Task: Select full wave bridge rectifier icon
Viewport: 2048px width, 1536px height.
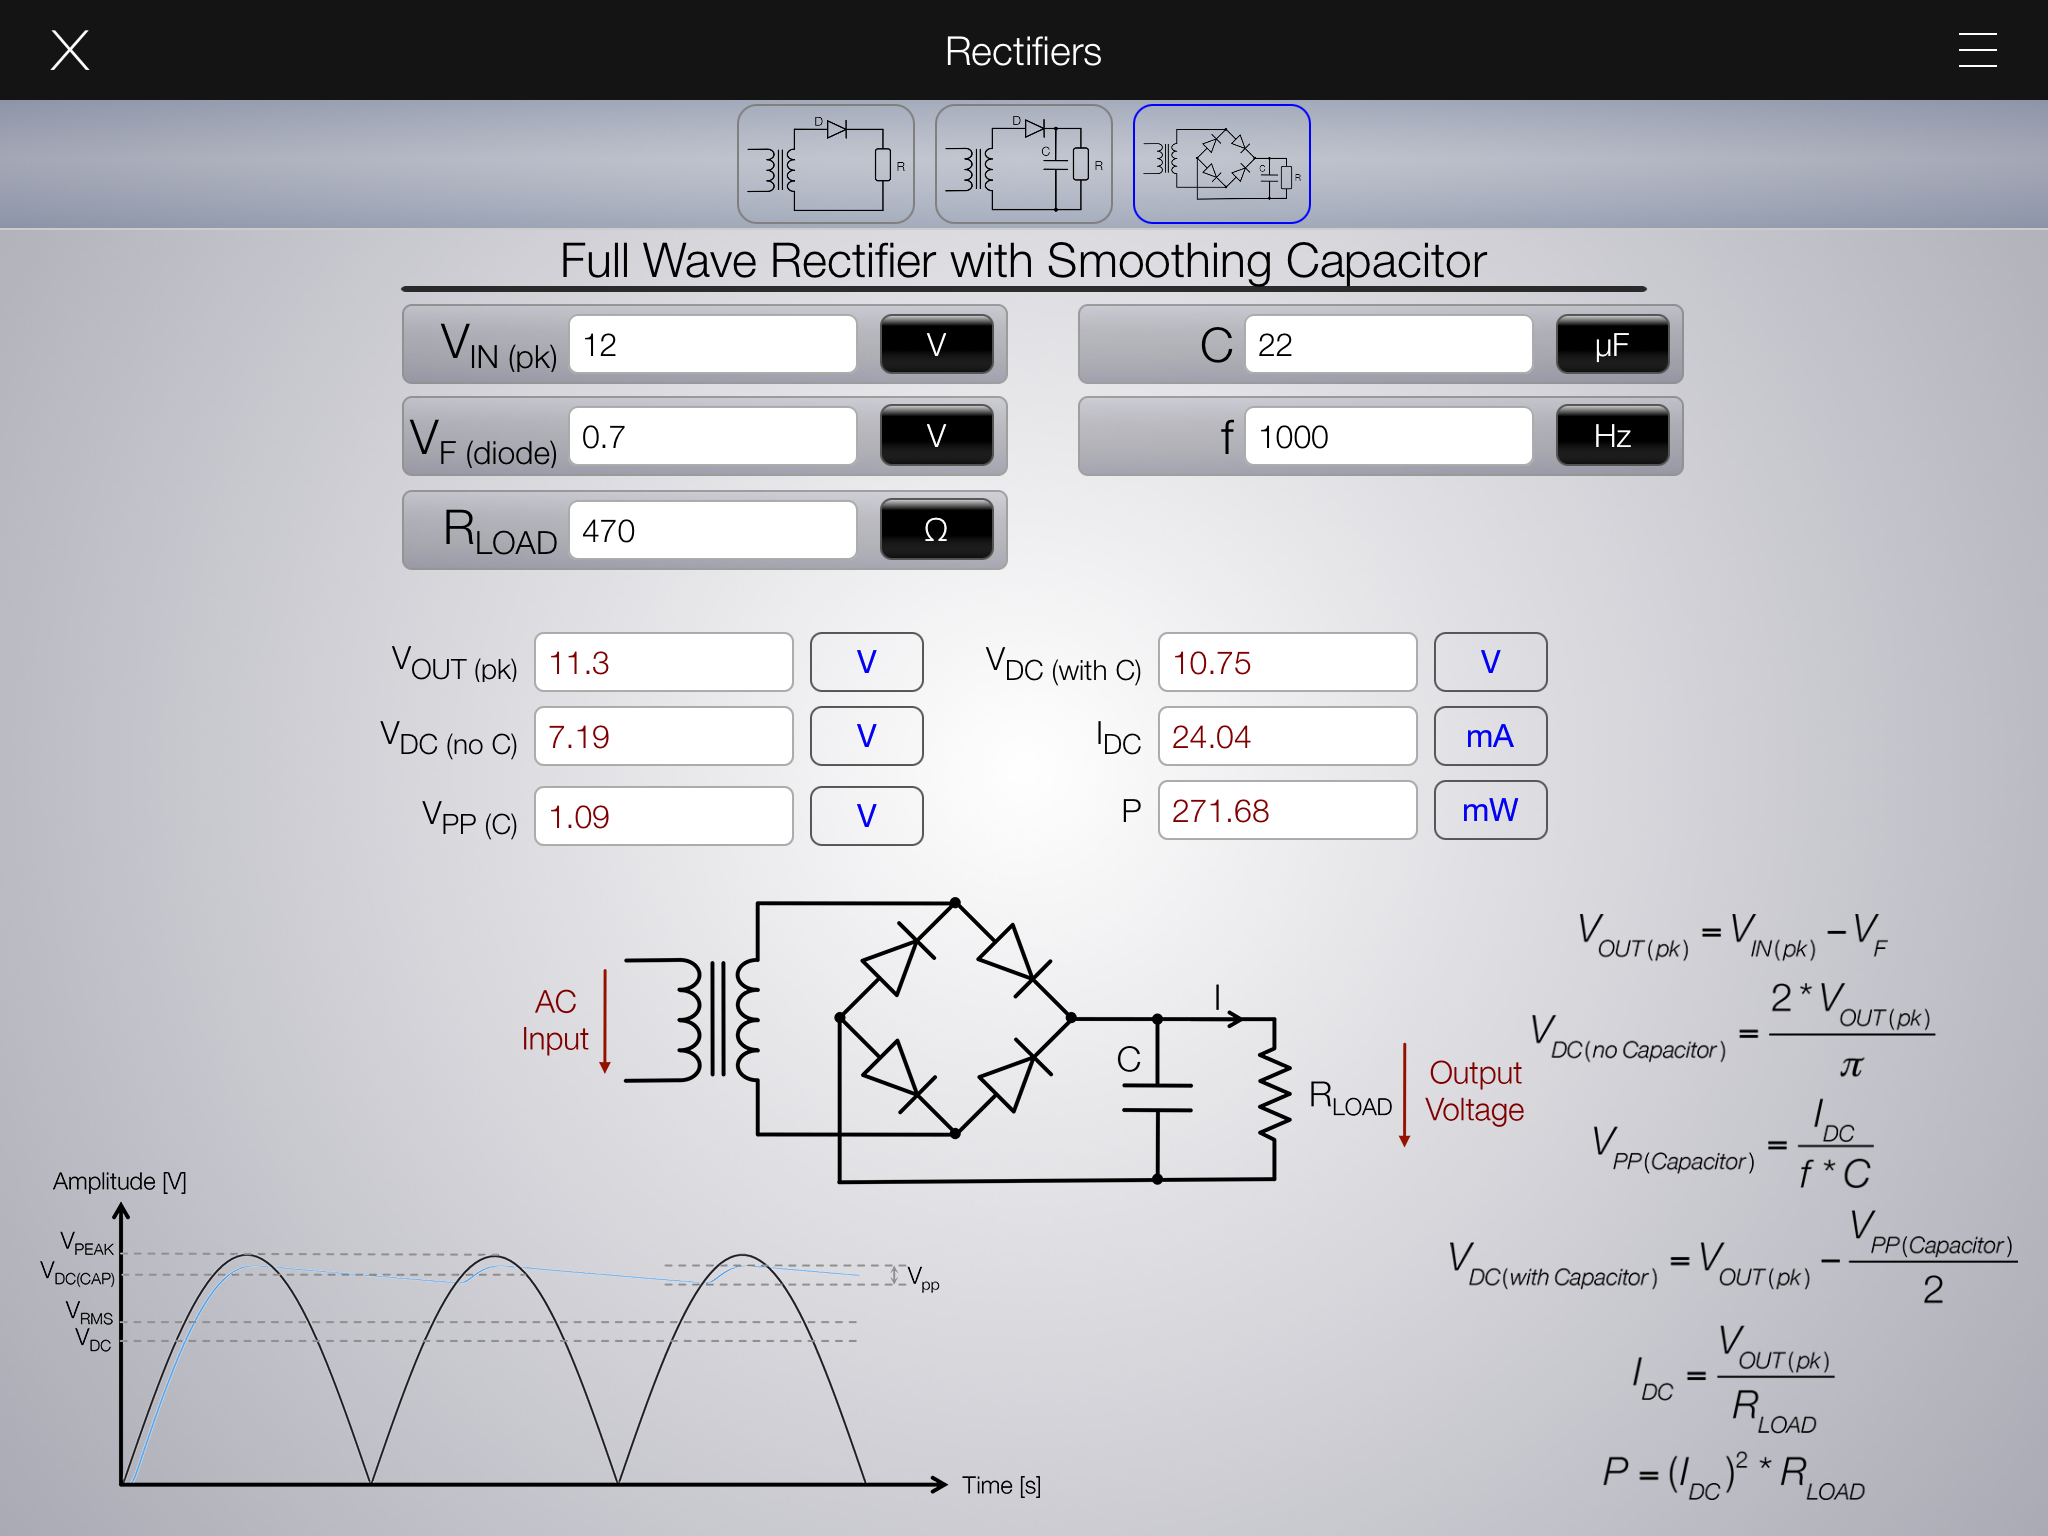Action: pos(1221,164)
